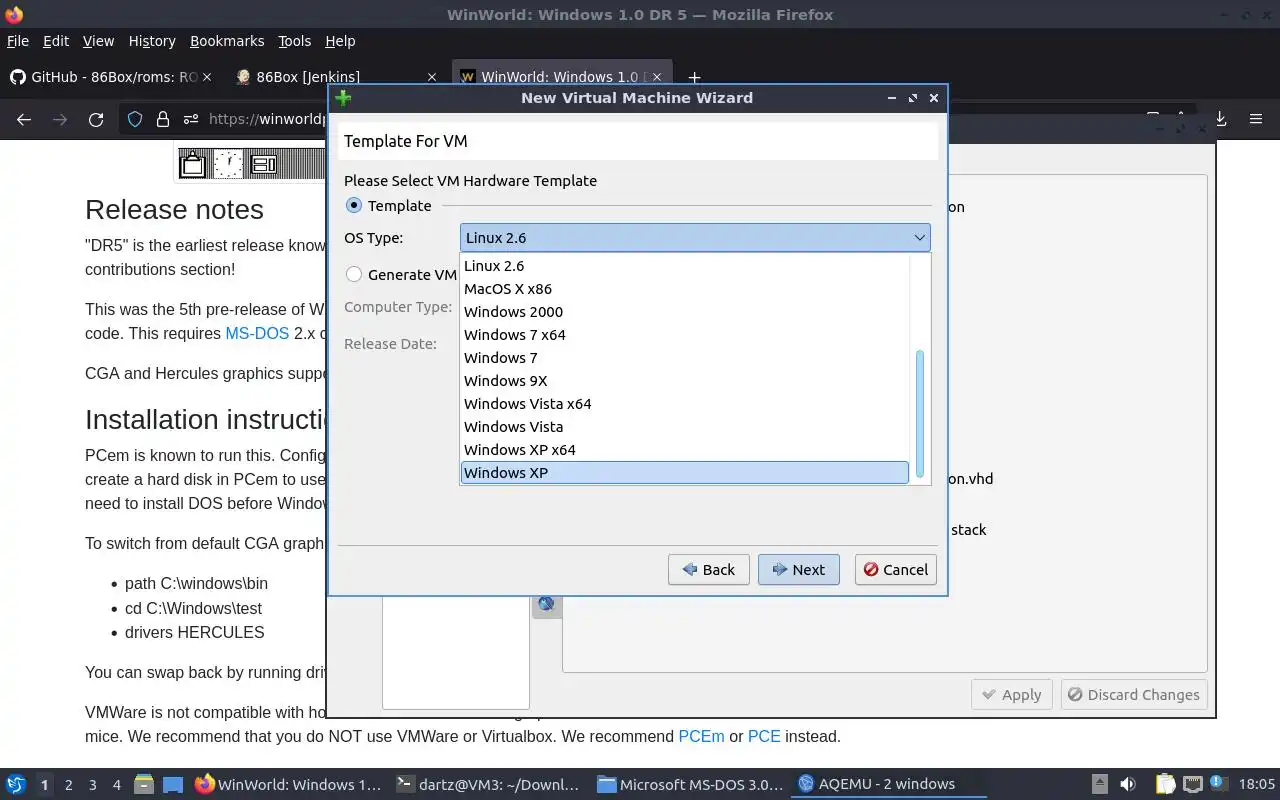Click the Firefox forward arrow
1280x800 pixels.
tap(60, 119)
